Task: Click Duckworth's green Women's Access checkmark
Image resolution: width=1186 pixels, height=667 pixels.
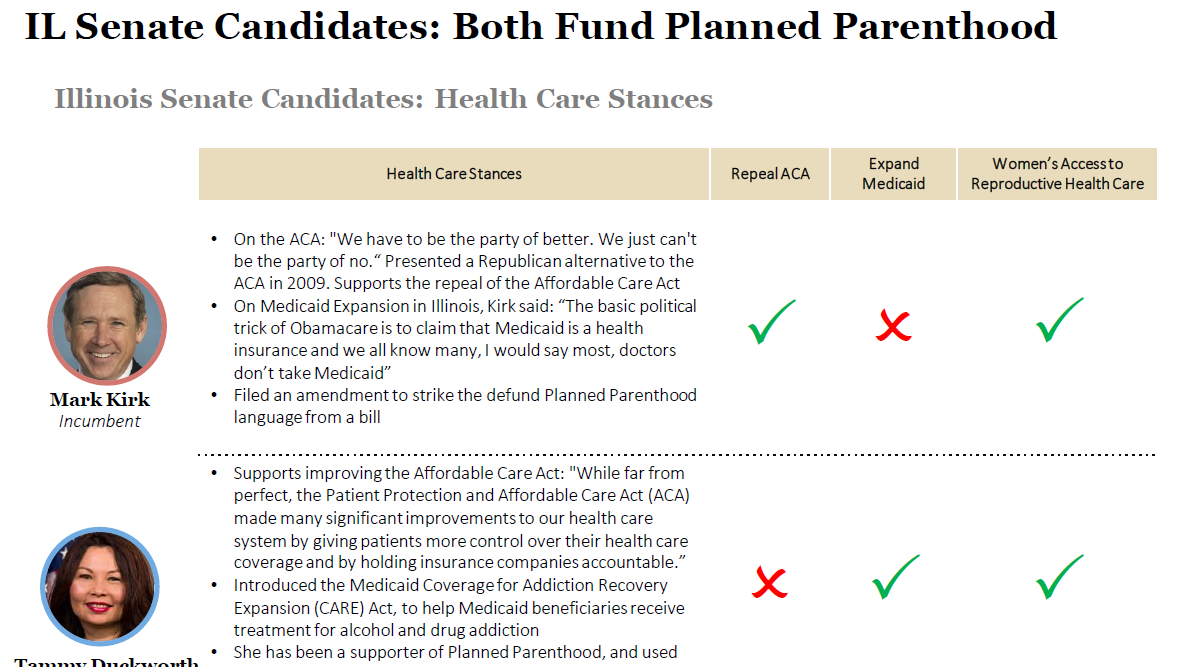Action: coord(1059,578)
